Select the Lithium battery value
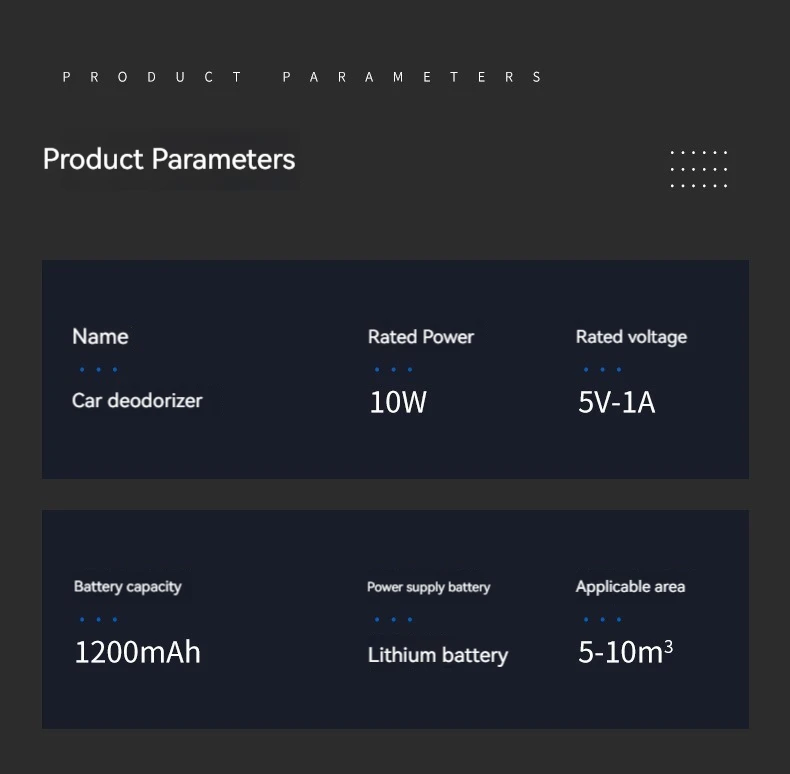This screenshot has height=774, width=790. coord(438,655)
